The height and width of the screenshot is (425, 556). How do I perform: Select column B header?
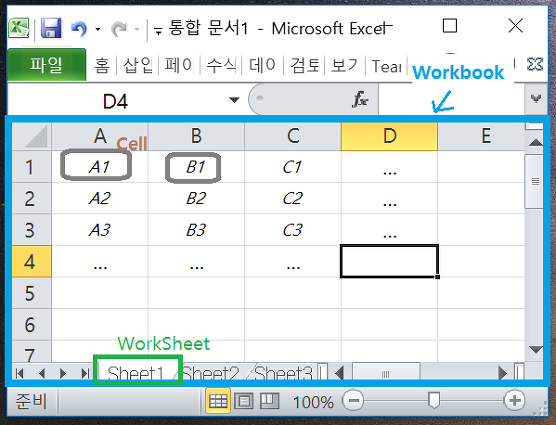click(196, 136)
